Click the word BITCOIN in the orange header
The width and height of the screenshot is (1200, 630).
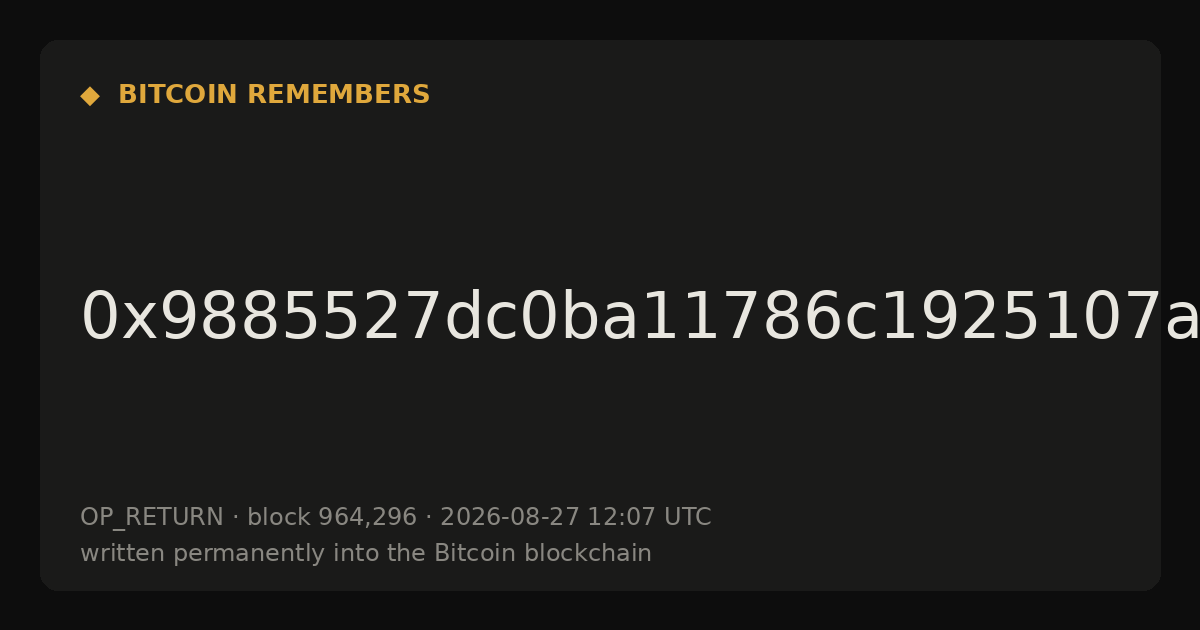179,95
